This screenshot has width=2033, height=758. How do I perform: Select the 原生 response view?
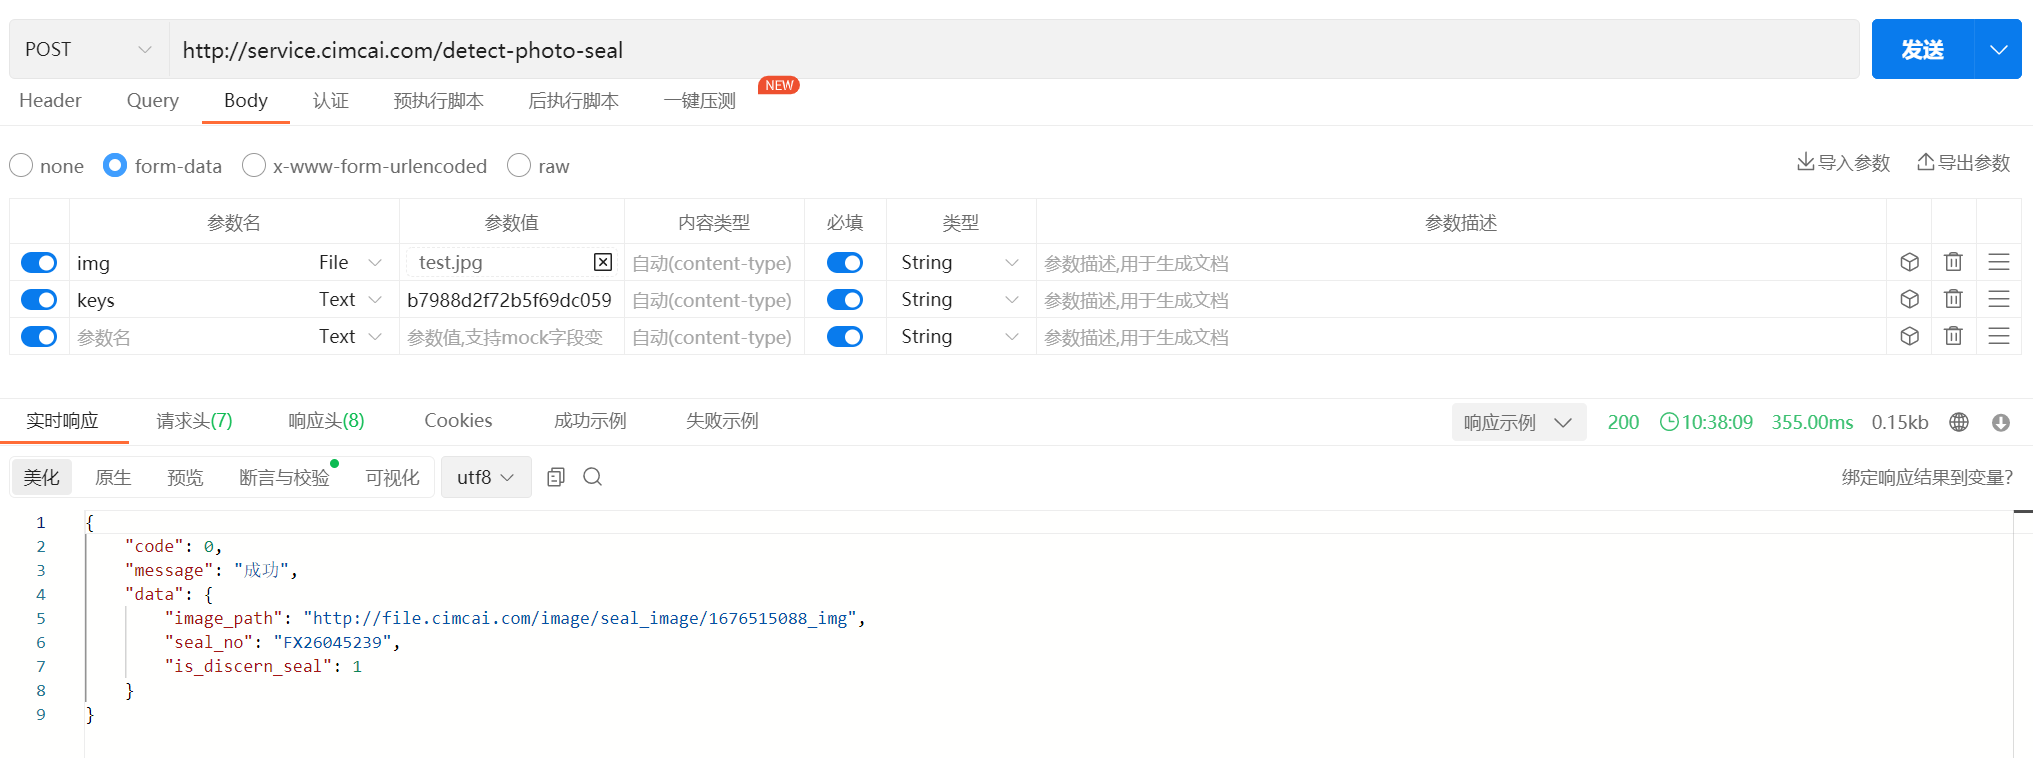pyautogui.click(x=113, y=477)
